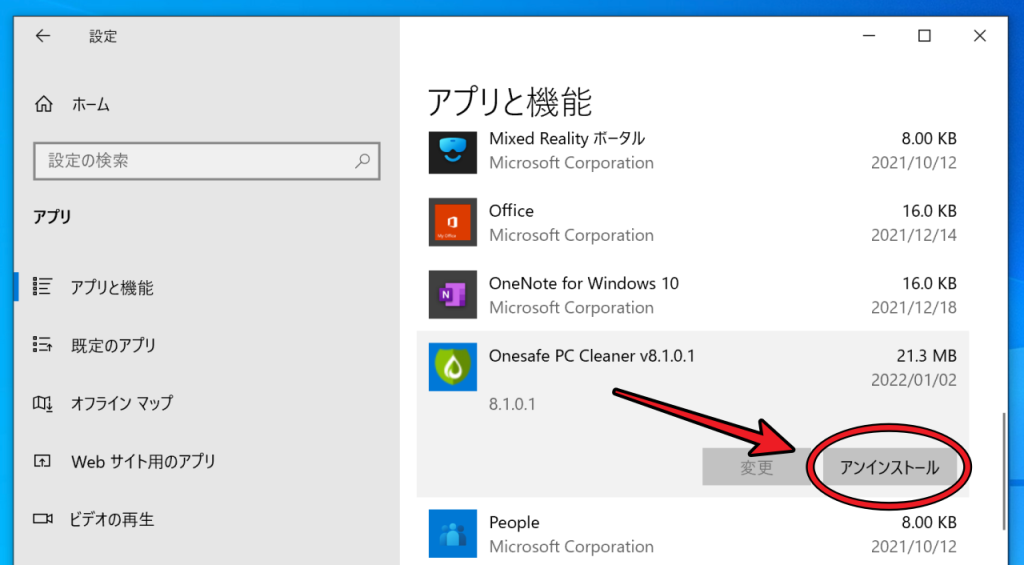Select the Mixed Reality ポータル entry name

(x=567, y=138)
